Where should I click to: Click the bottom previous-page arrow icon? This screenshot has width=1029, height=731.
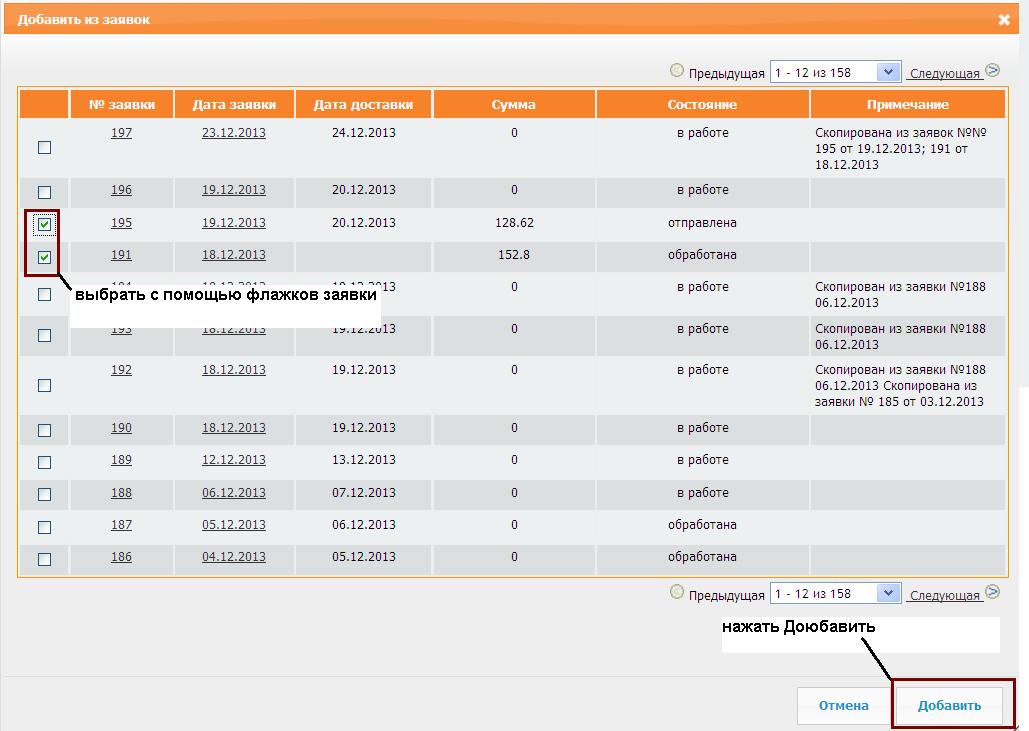tap(677, 592)
